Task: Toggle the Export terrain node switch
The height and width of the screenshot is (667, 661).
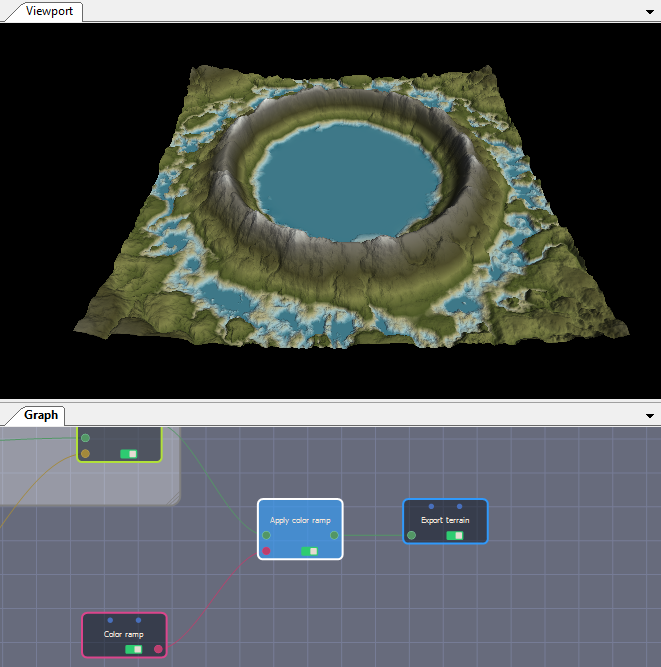Action: 454,536
